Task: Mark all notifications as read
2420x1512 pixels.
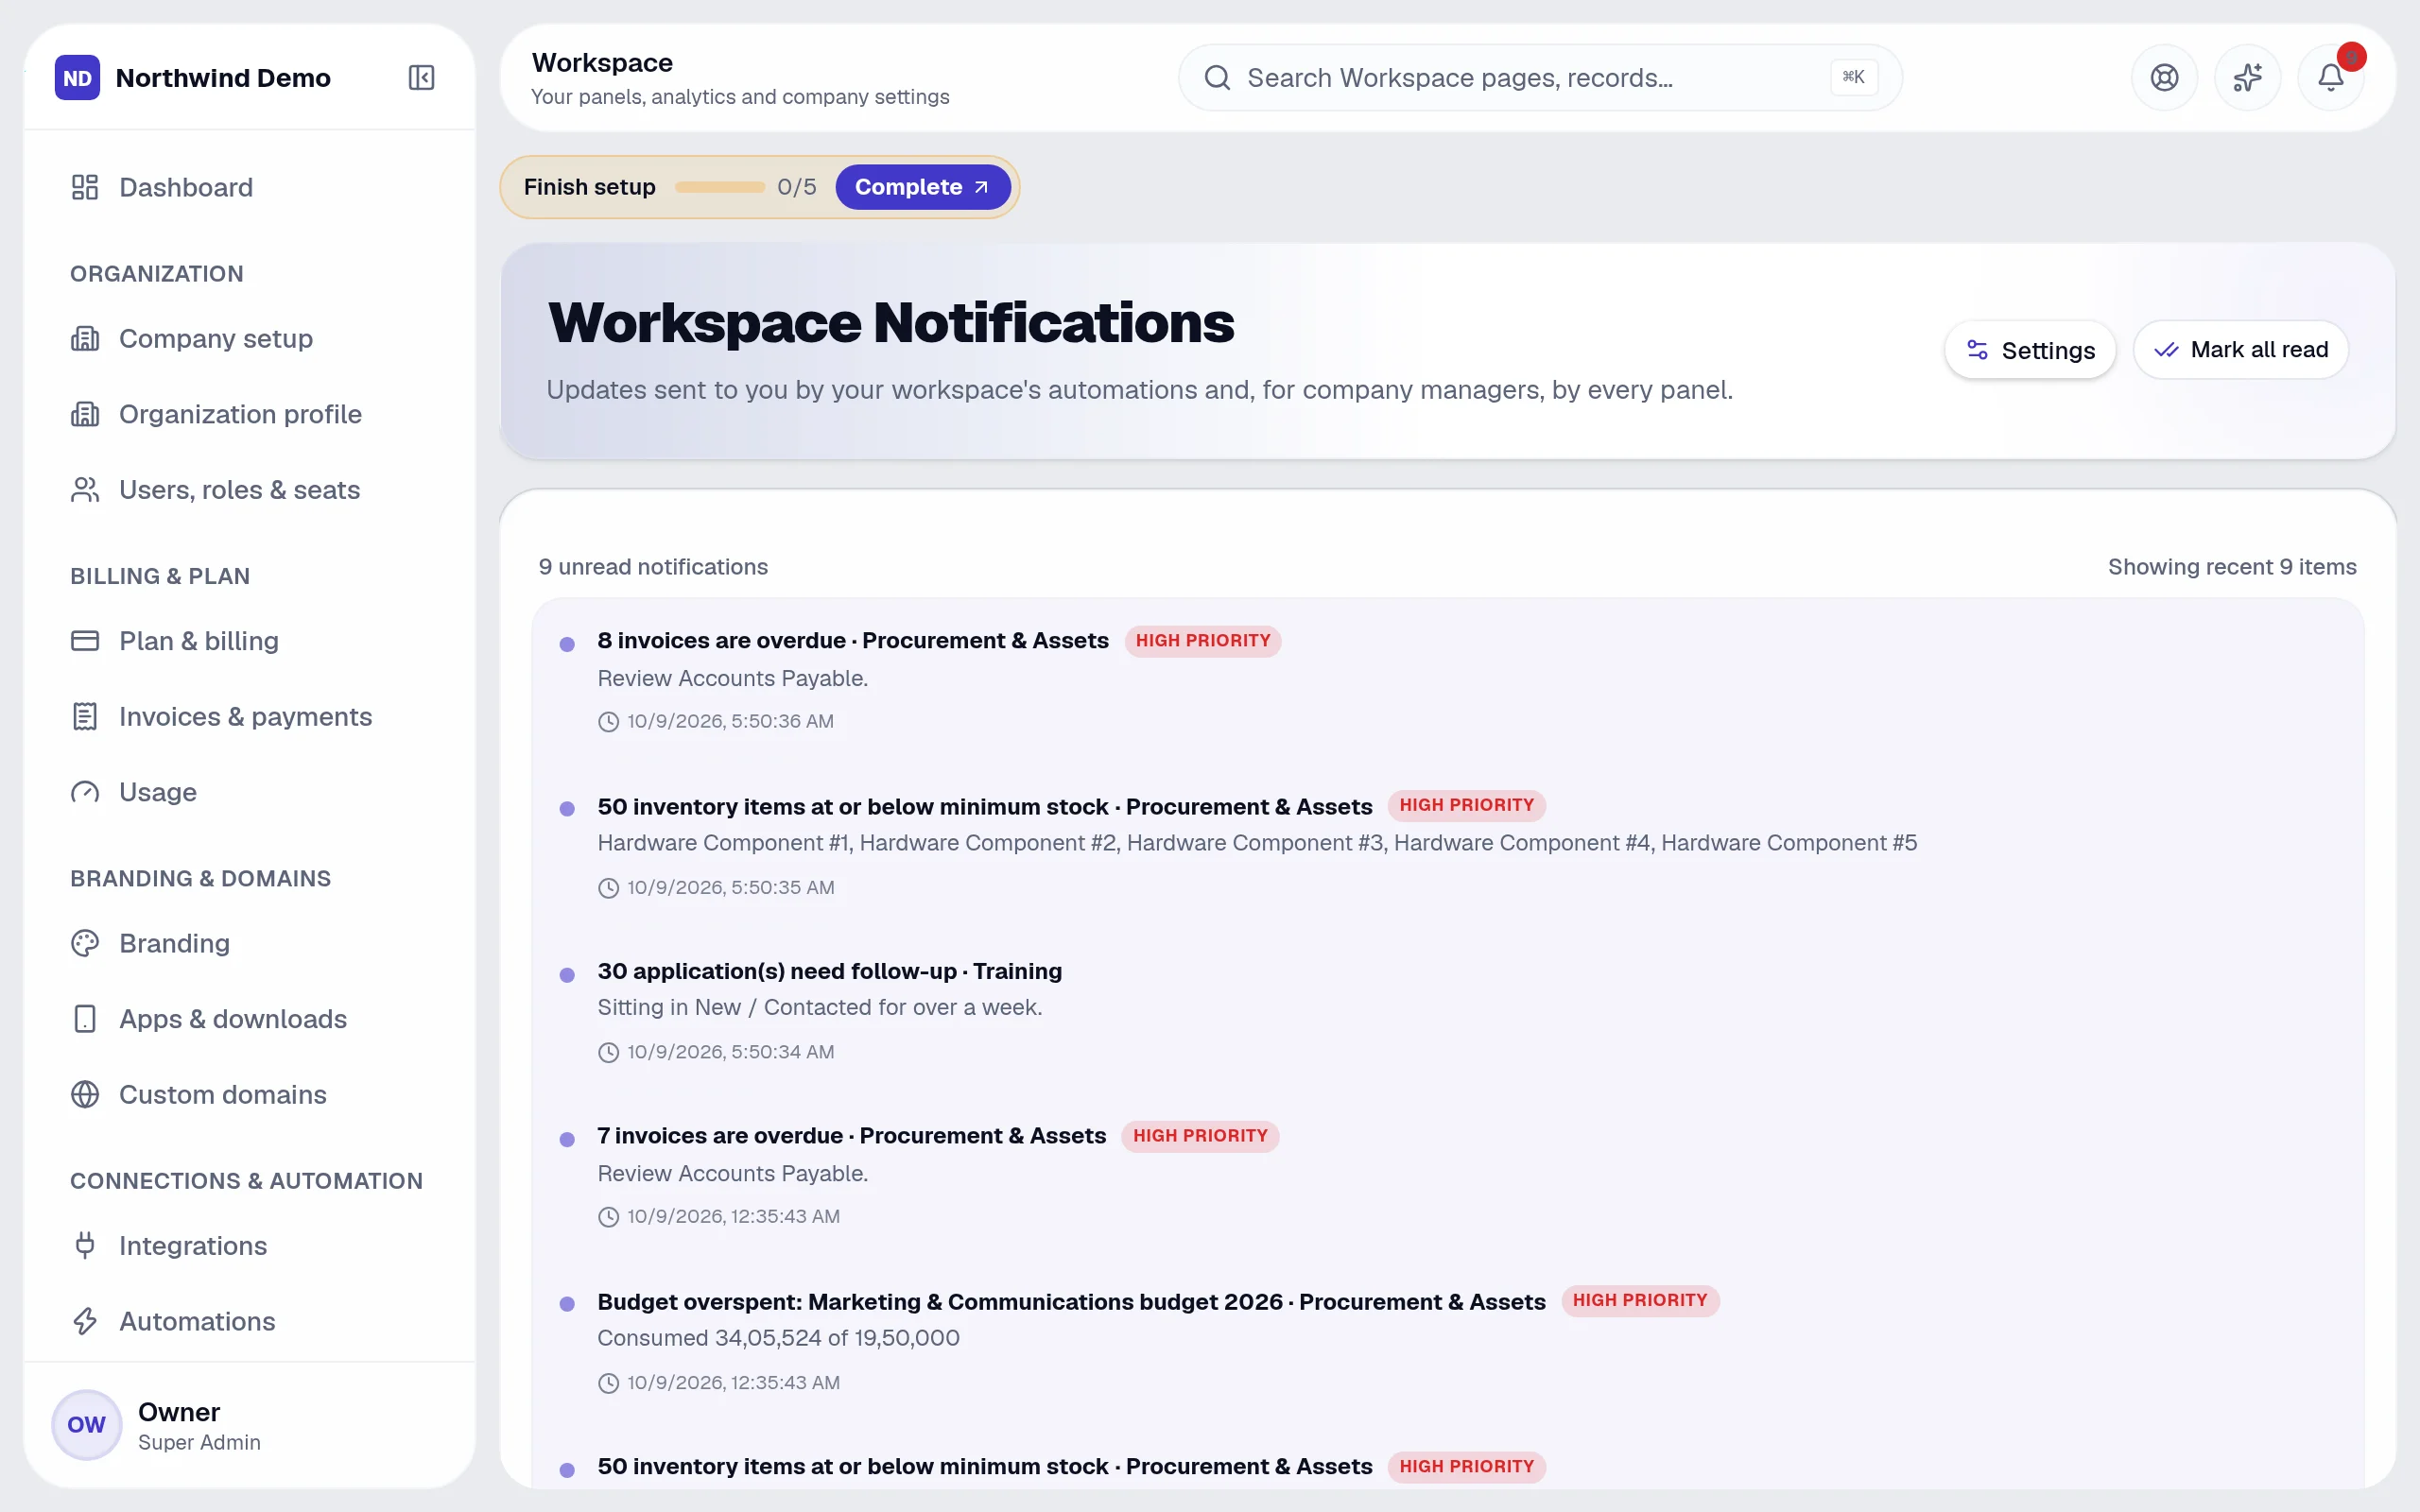Action: (x=2240, y=350)
